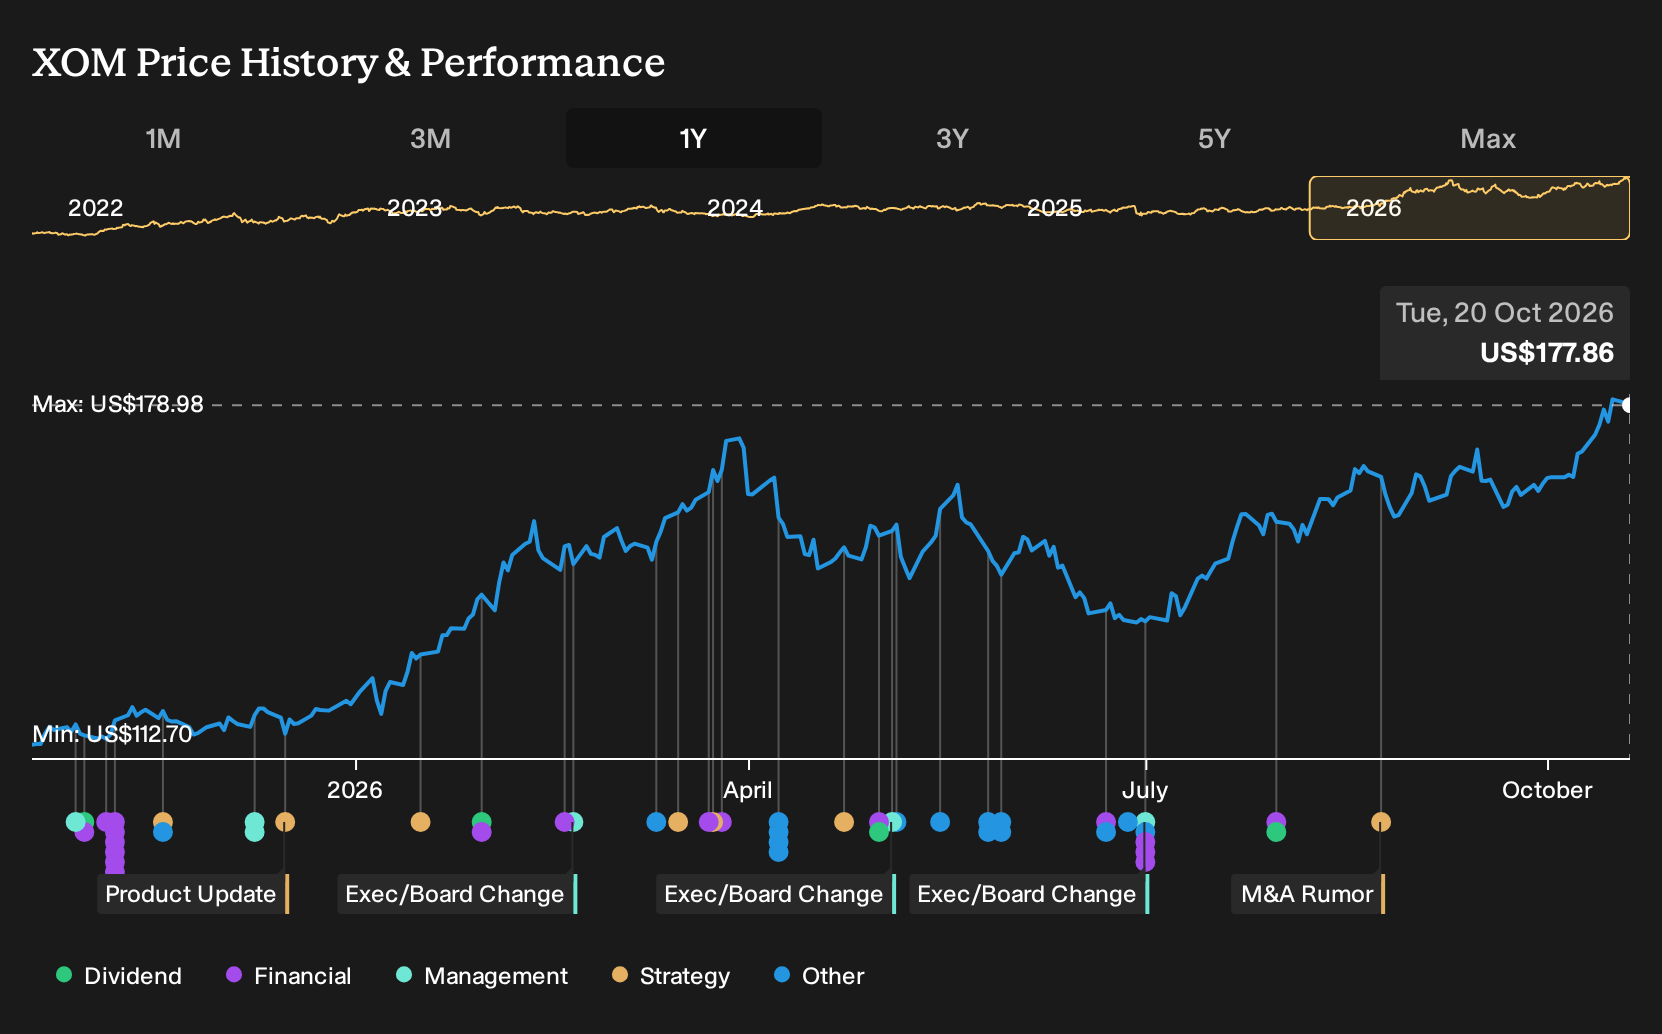Screen dimensions: 1662x1034
Task: Click the green Dividend marker between 2026 and April
Action: [481, 821]
